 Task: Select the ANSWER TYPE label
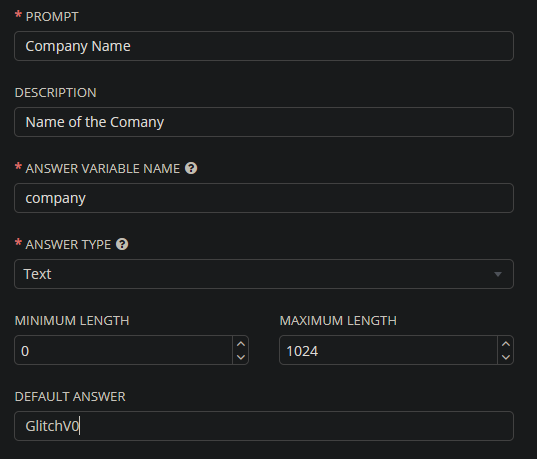68,245
